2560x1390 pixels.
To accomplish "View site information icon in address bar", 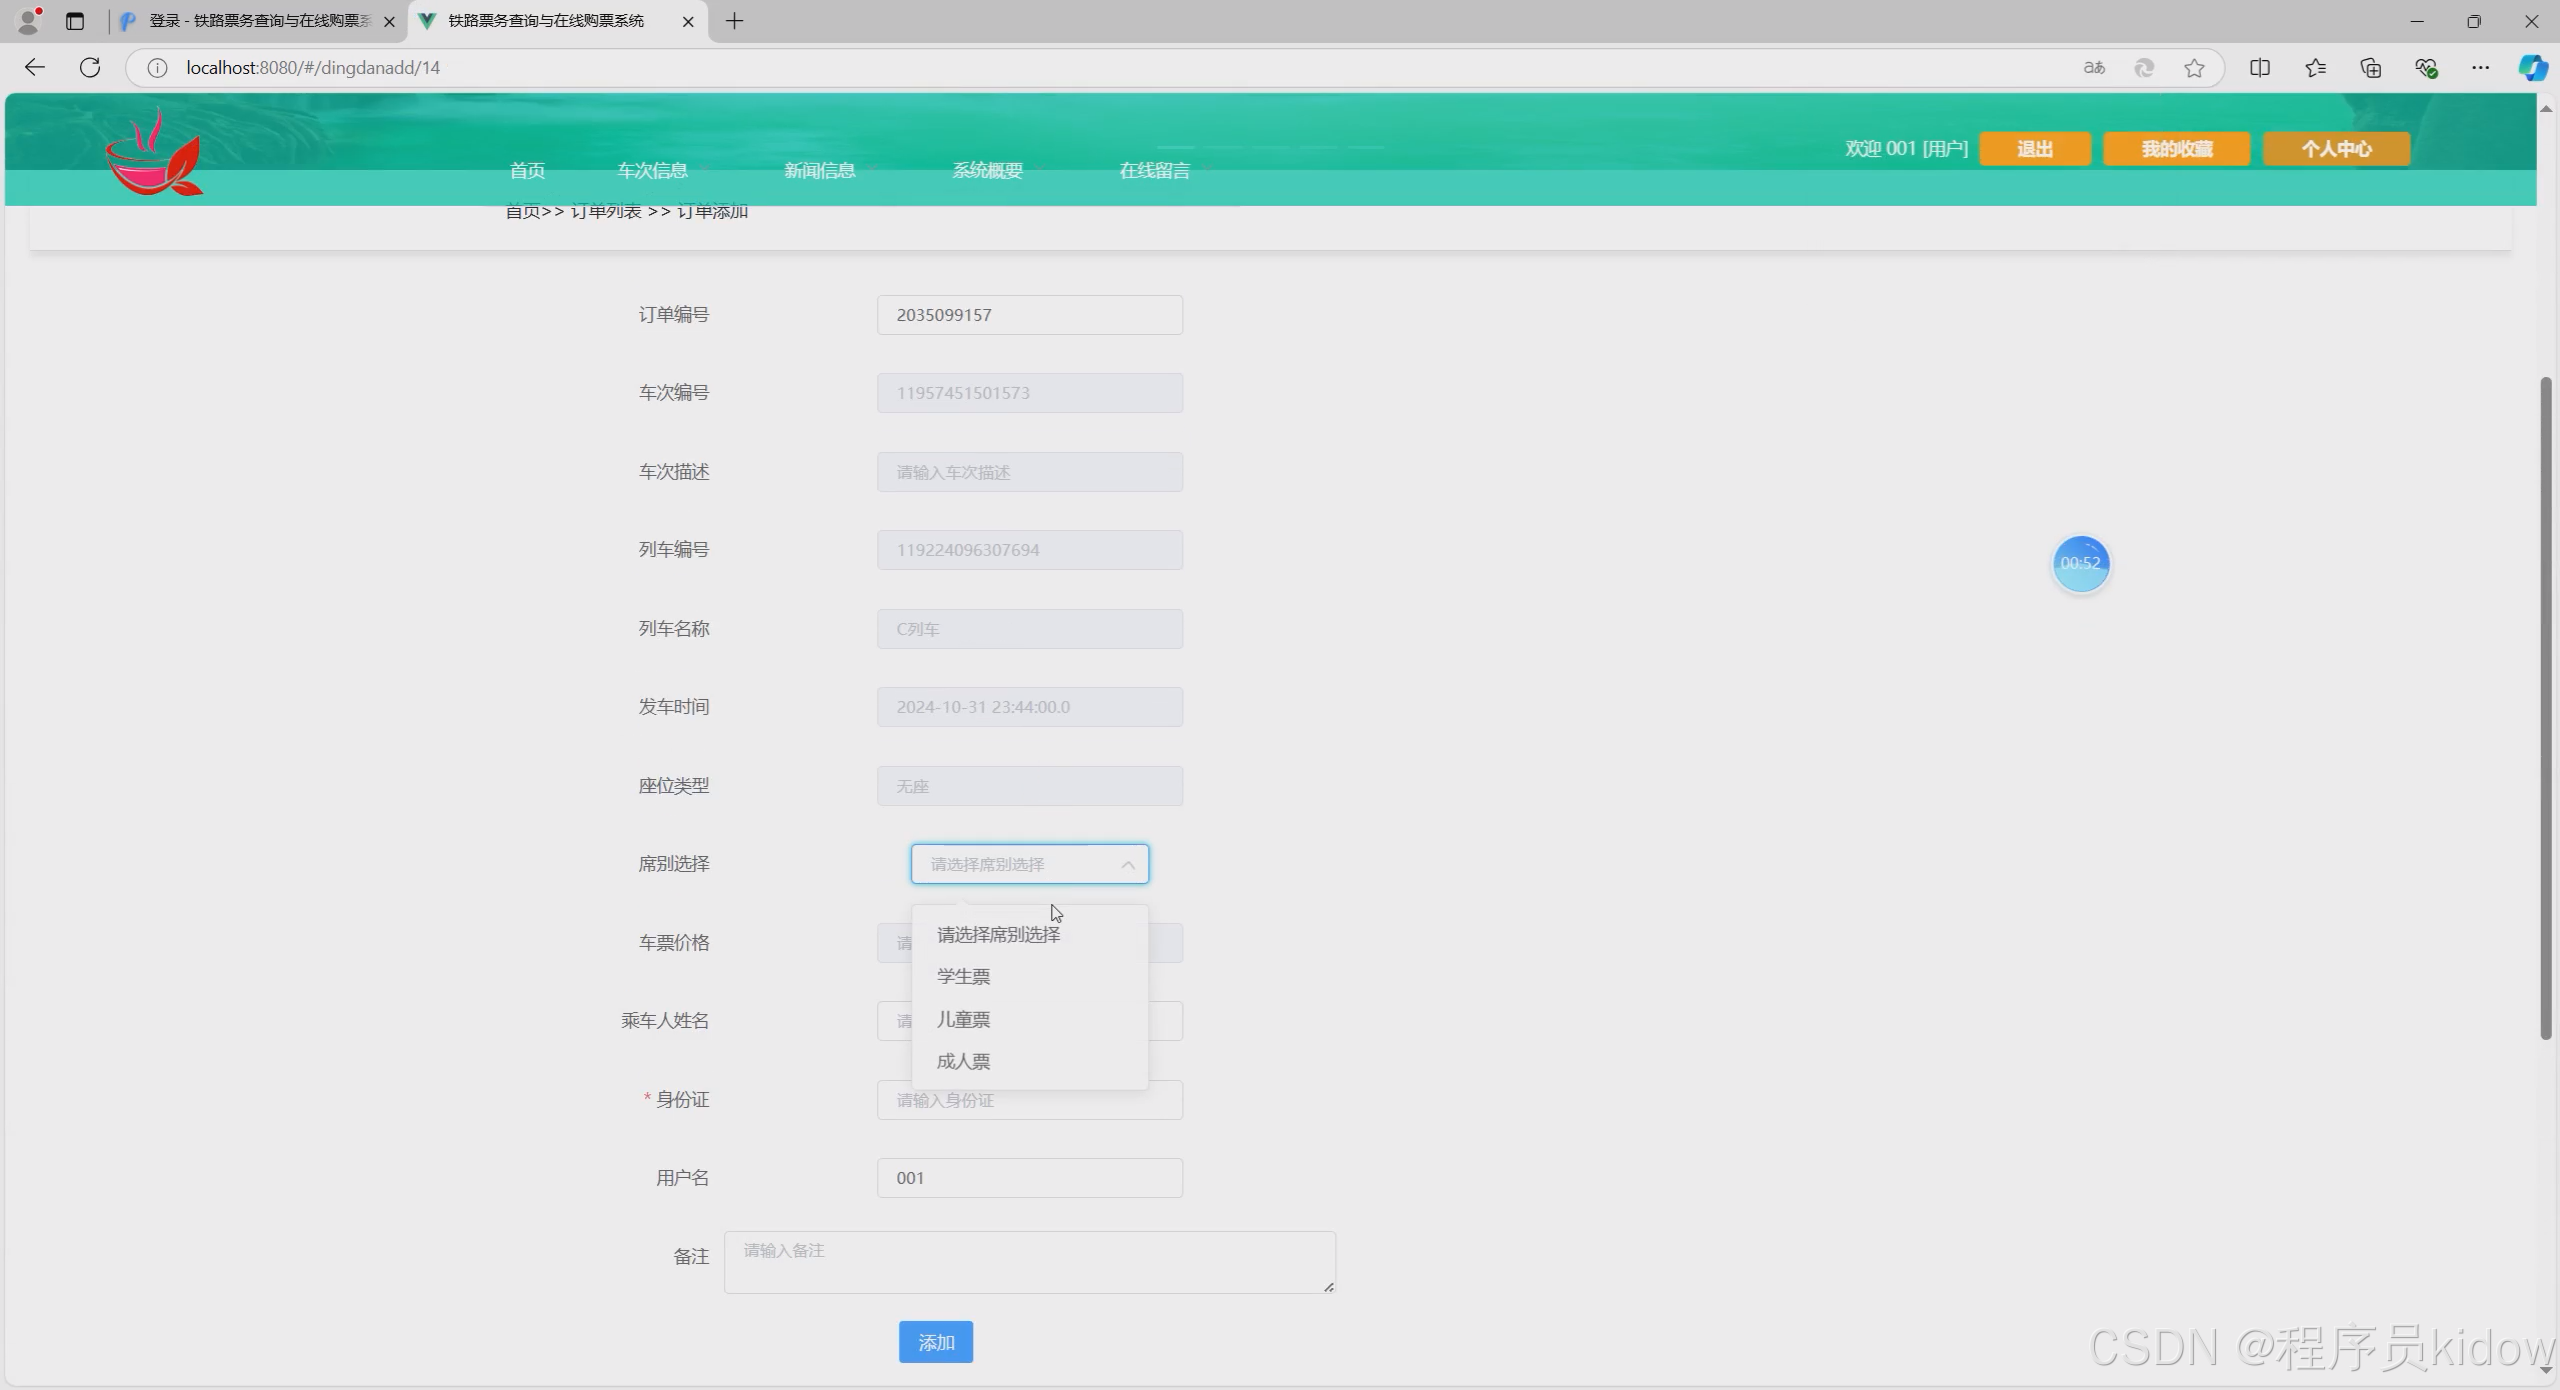I will click(157, 67).
